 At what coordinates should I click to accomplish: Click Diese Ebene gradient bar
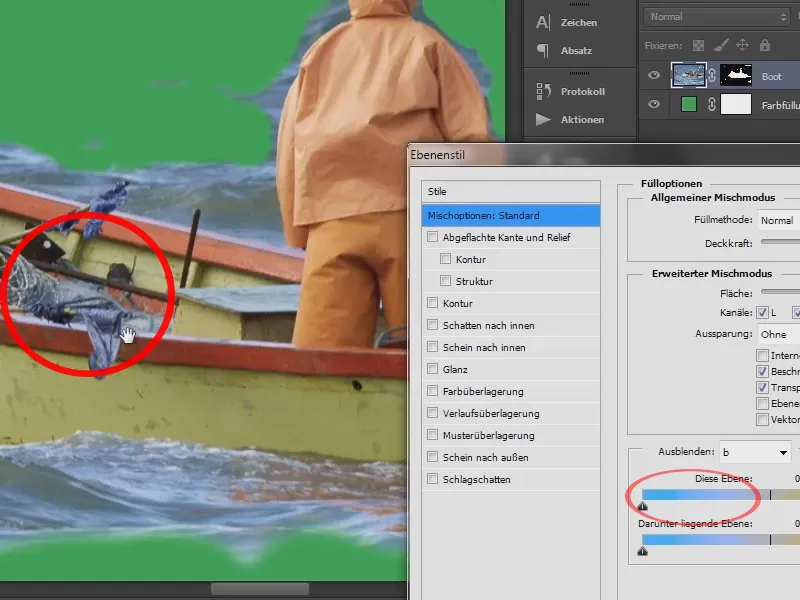pyautogui.click(x=720, y=494)
